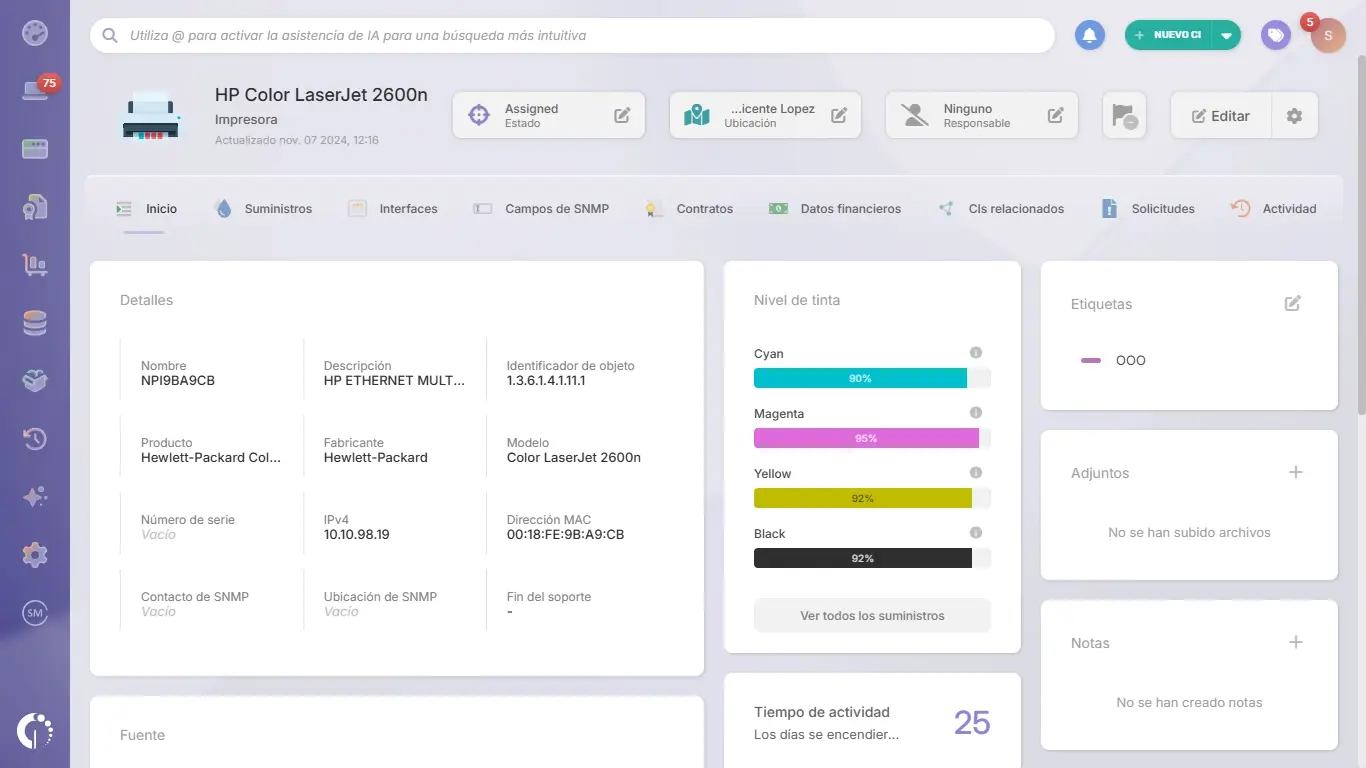Screen dimensions: 1366x768
Task: Show info for Cyan ink level
Action: (x=976, y=353)
